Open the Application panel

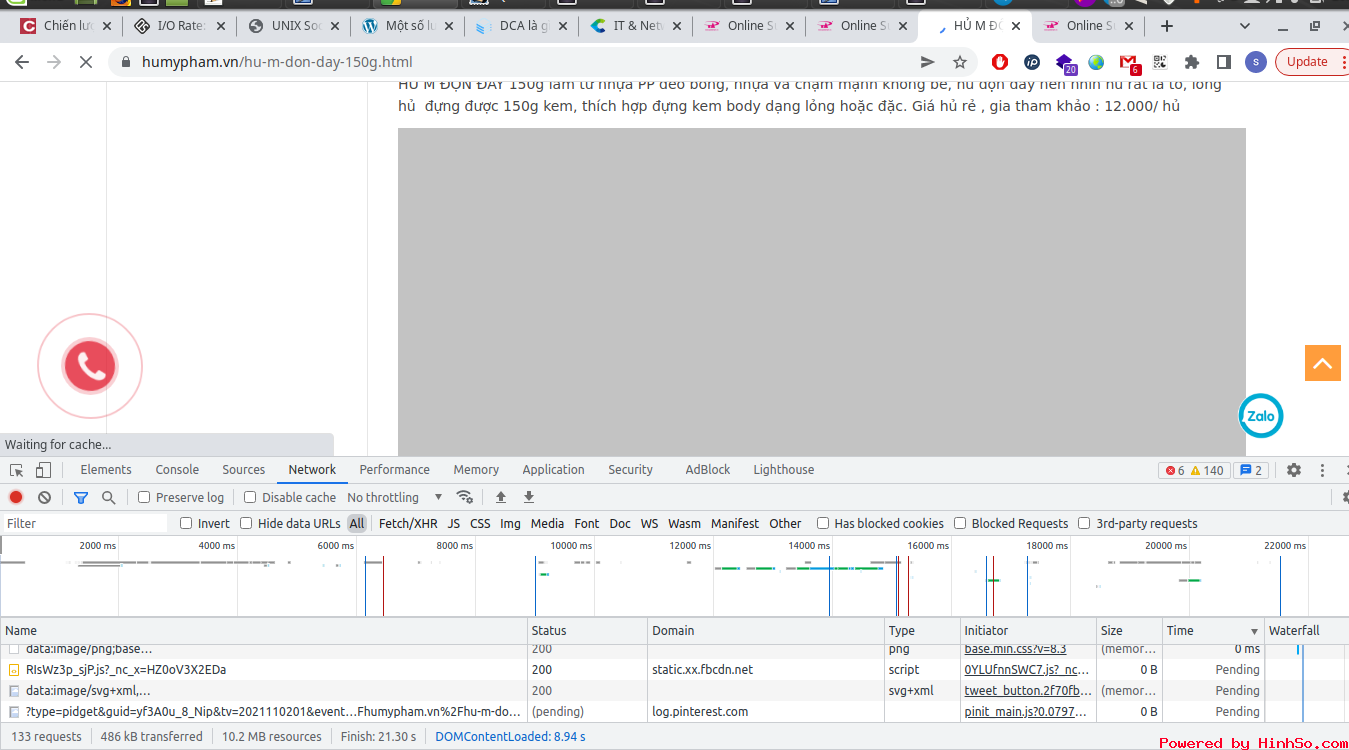(x=553, y=470)
